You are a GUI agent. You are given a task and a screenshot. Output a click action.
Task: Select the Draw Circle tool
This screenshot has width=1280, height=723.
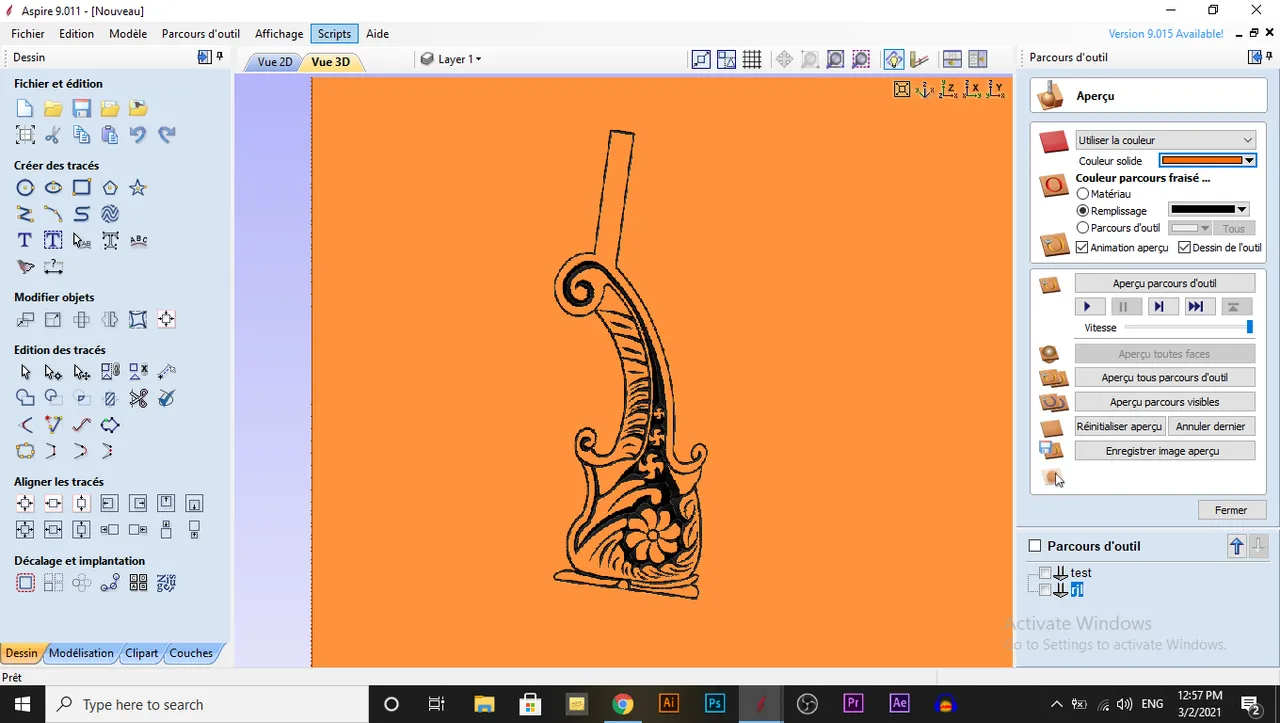[x=25, y=187]
